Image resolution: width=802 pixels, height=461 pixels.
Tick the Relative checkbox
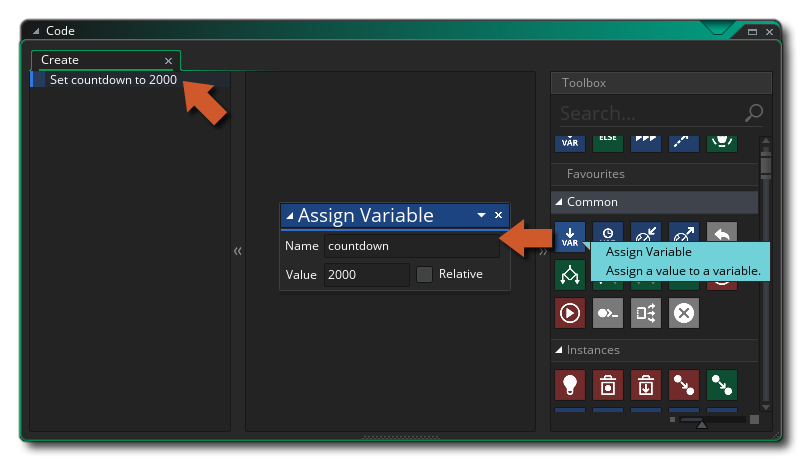(x=424, y=274)
